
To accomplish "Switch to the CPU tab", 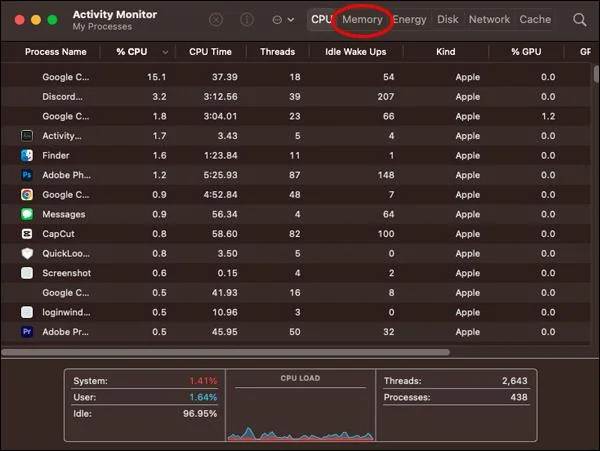I will [x=321, y=20].
